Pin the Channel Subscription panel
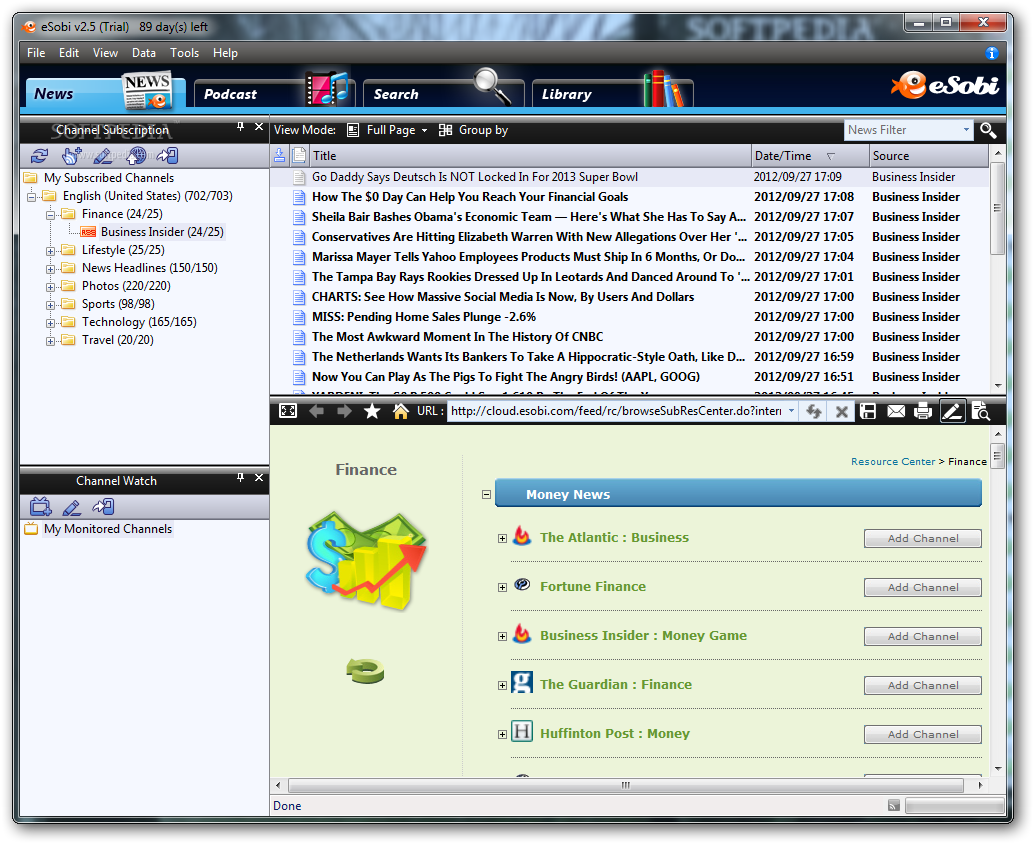 241,127
